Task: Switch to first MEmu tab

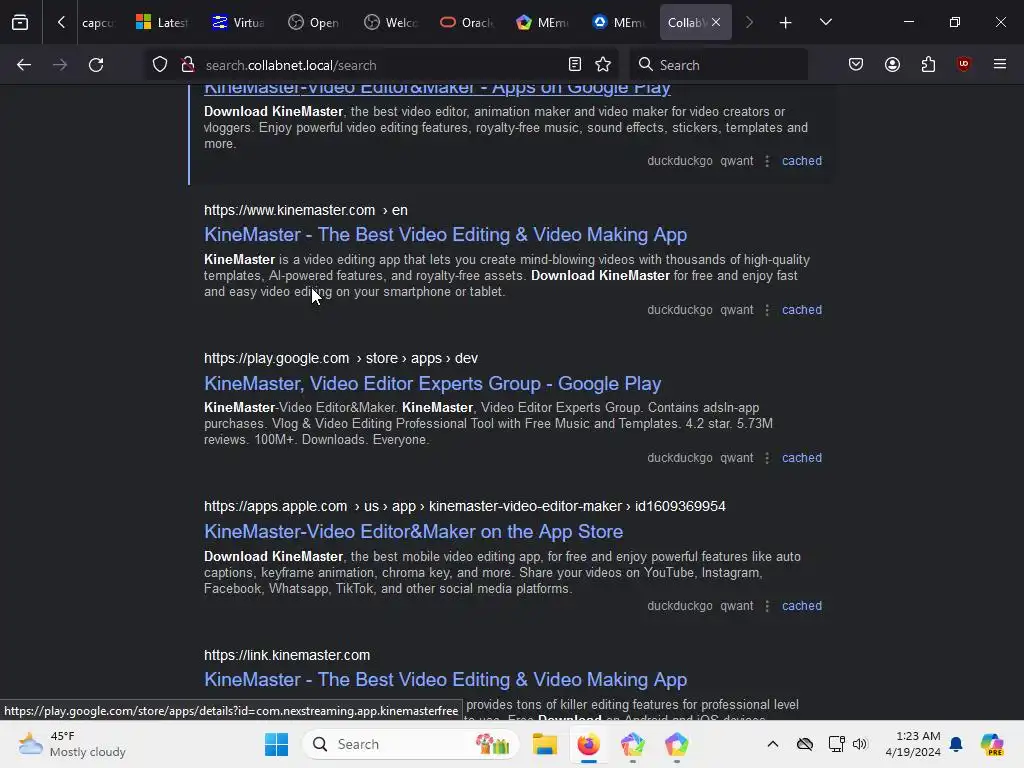Action: tap(542, 22)
